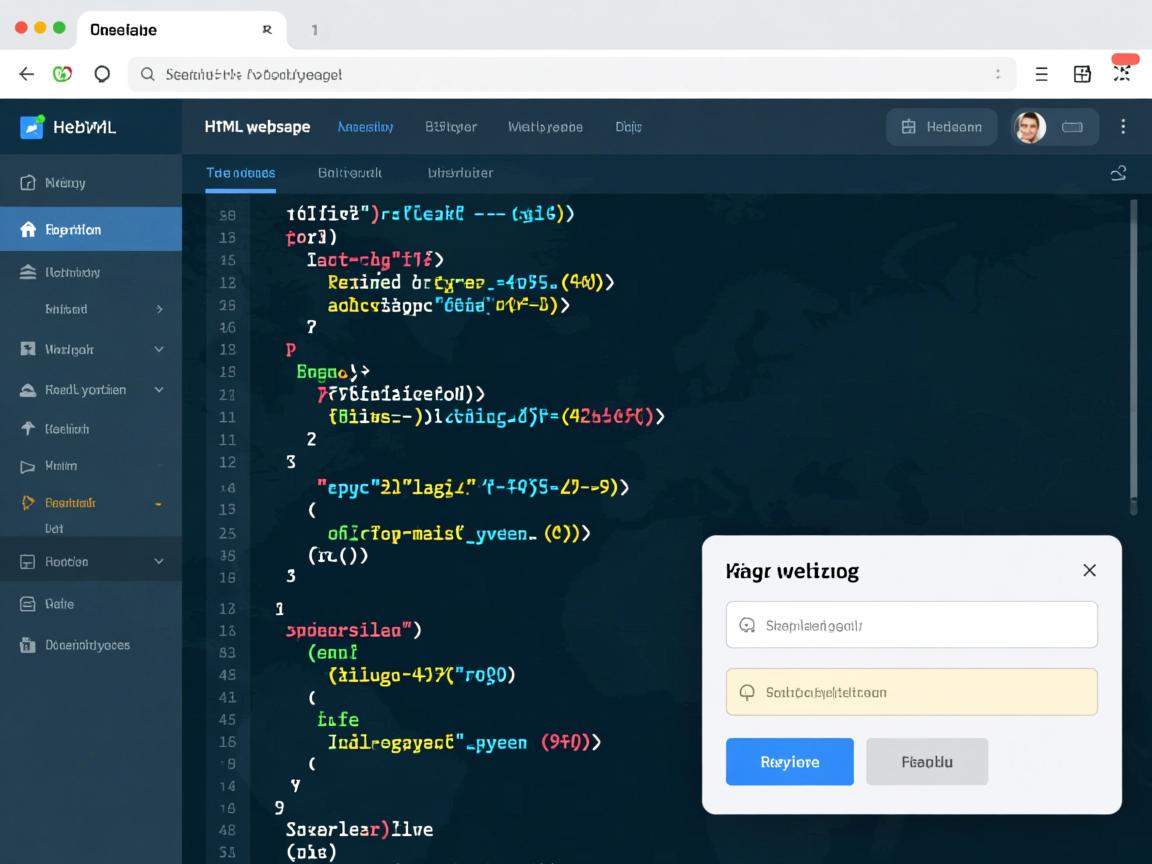Click the browser back arrow
Viewport: 1152px width, 864px height.
(27, 74)
